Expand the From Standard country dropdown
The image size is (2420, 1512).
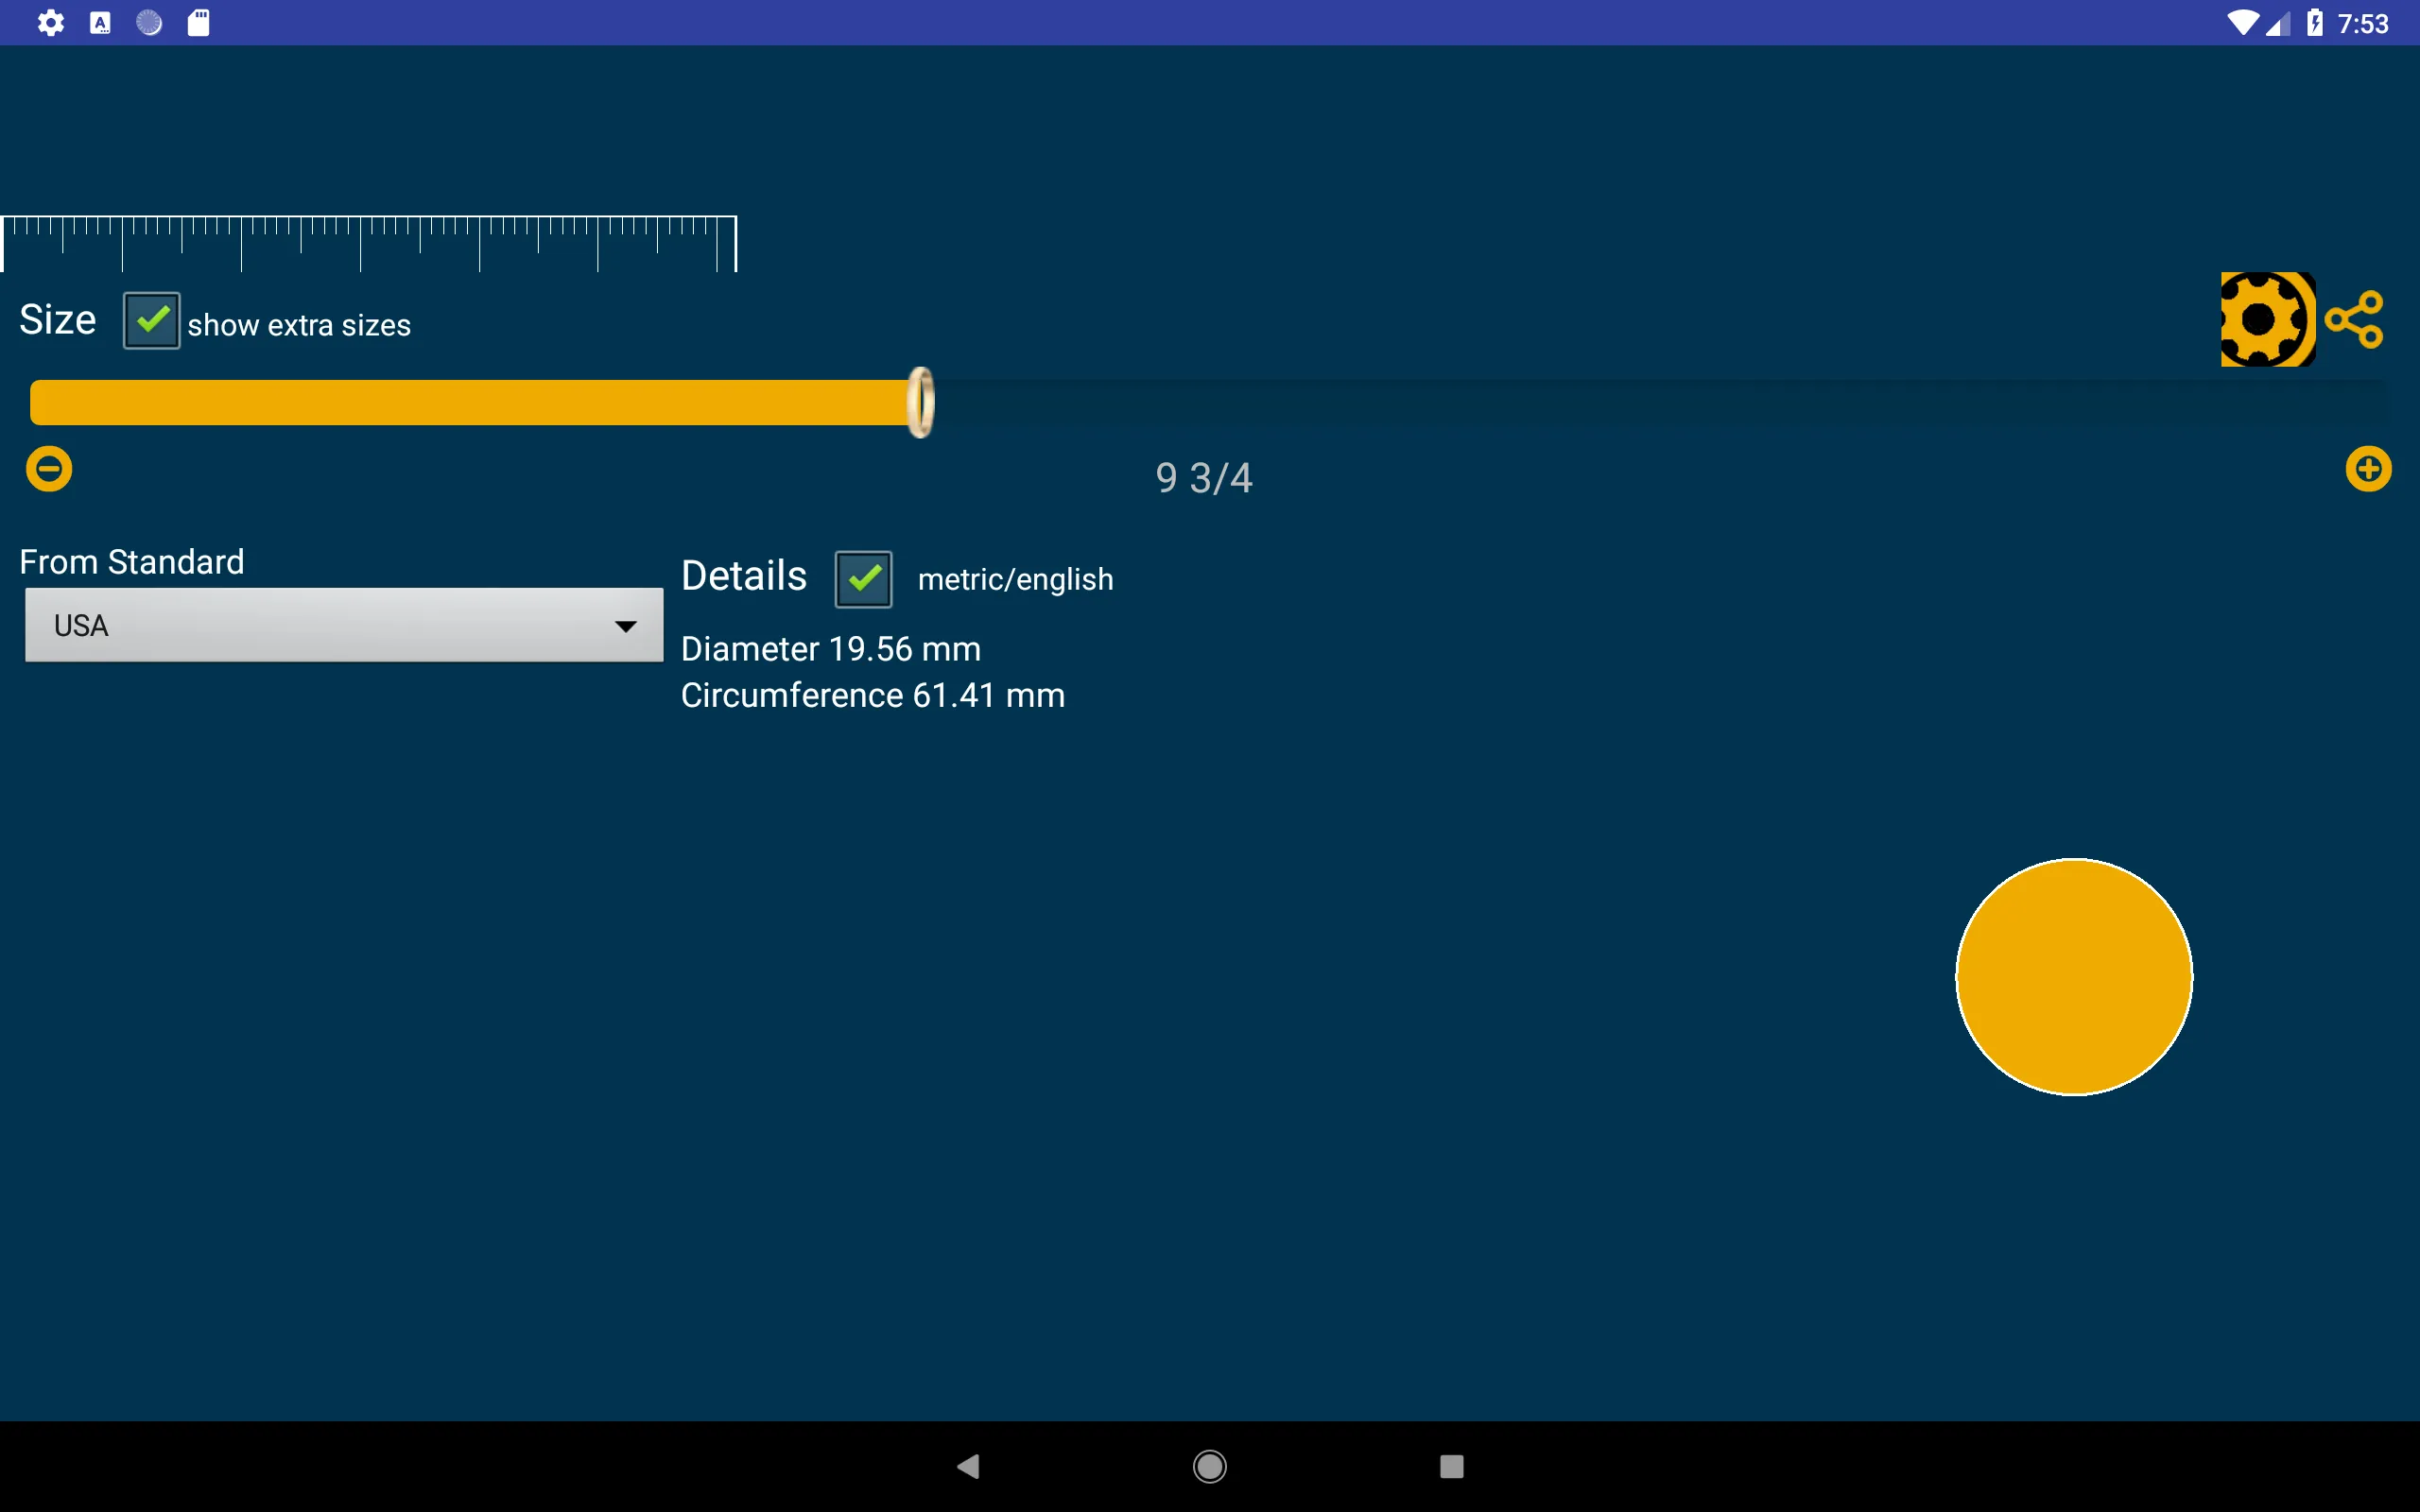[x=343, y=624]
